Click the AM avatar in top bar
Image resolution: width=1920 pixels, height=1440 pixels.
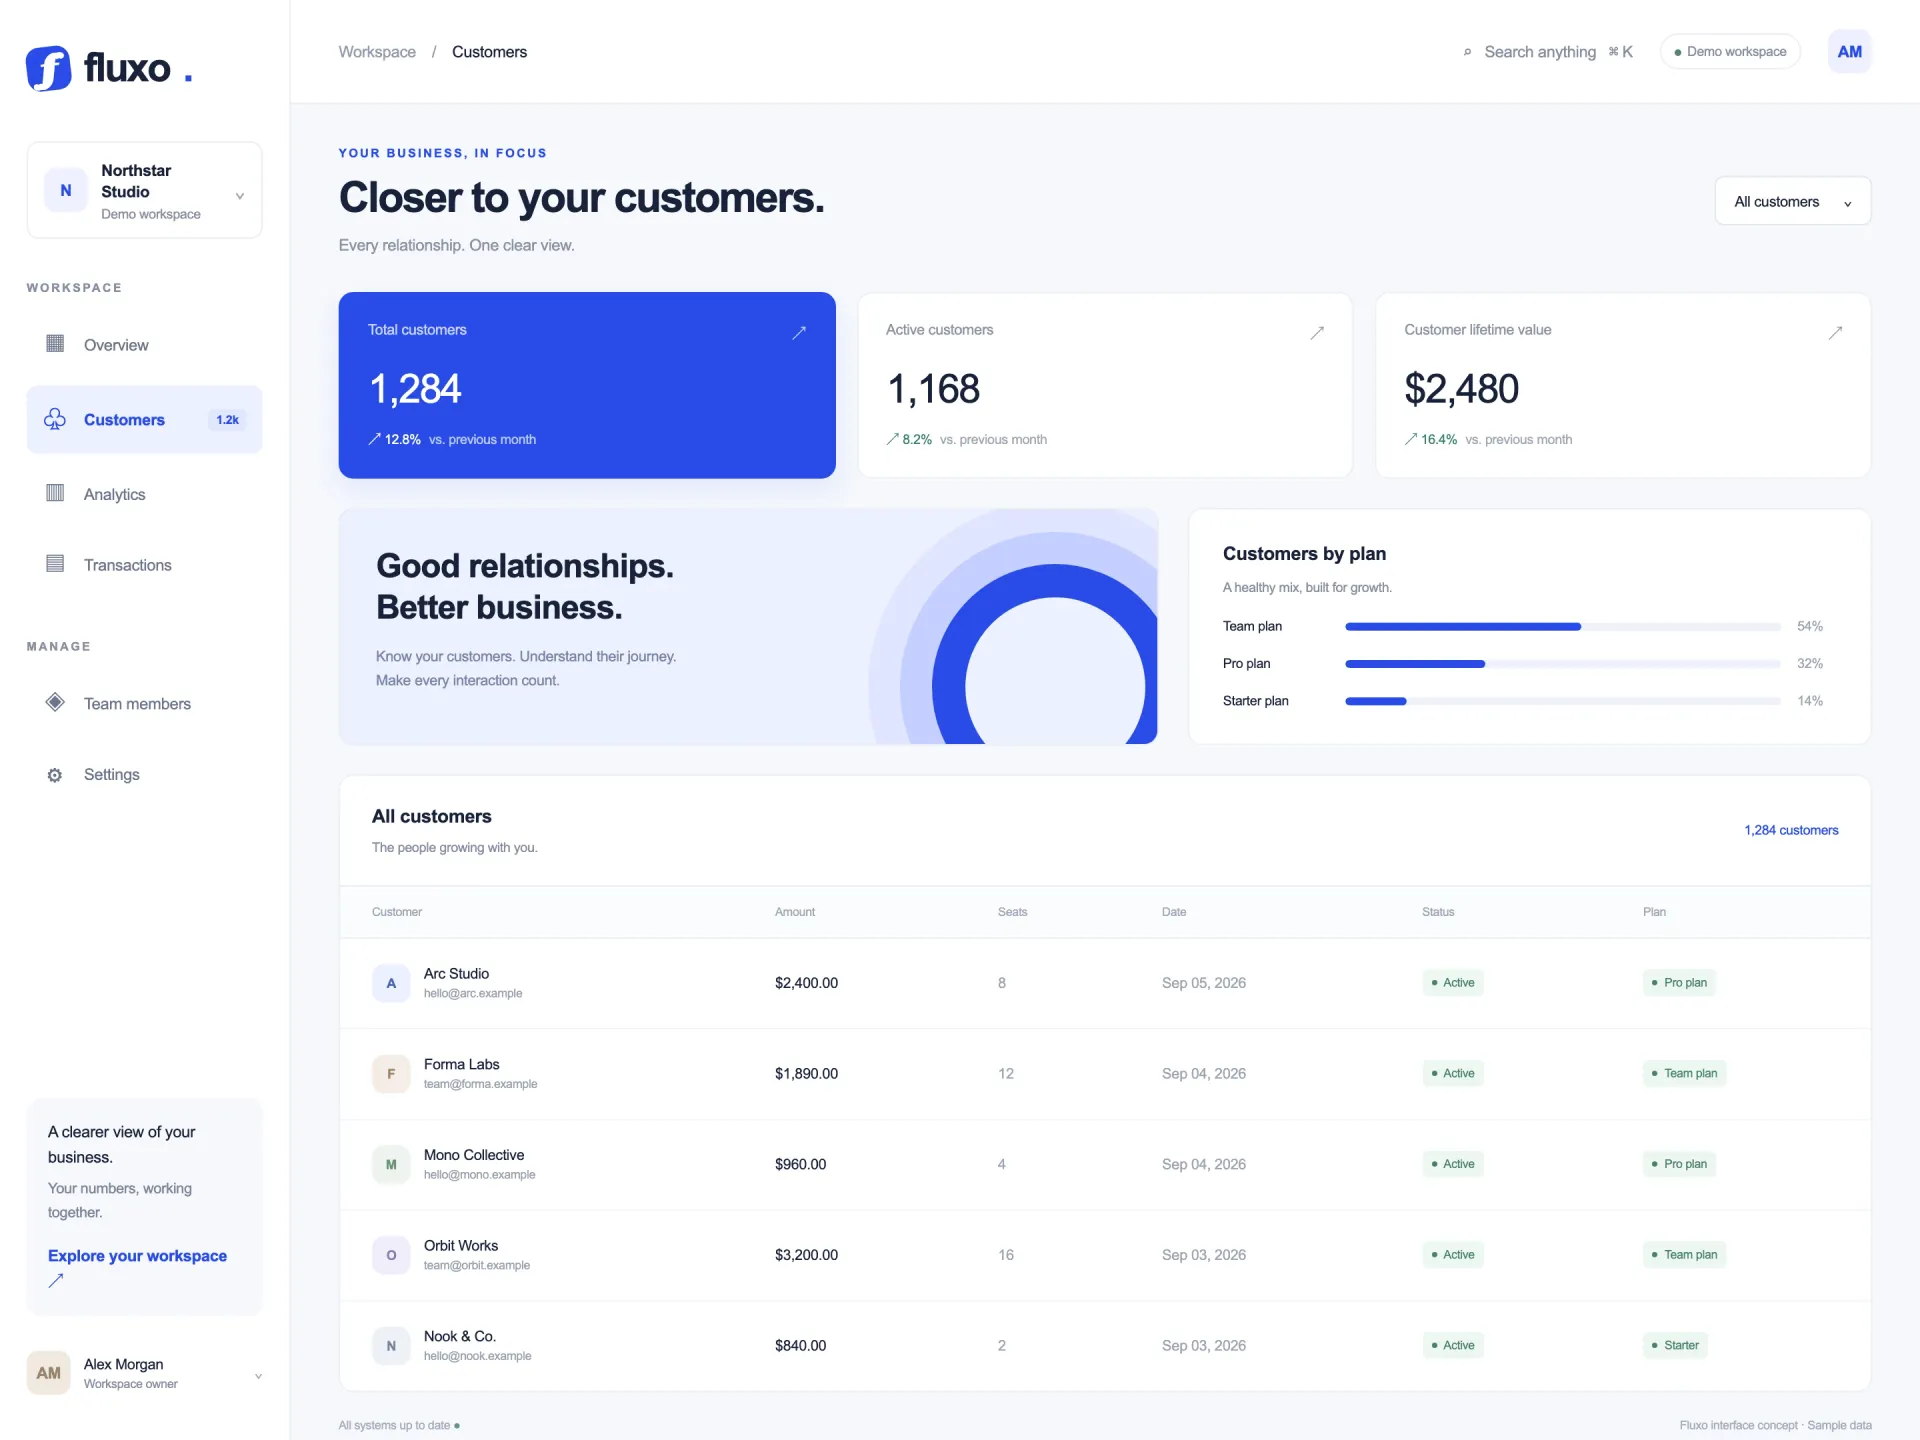(x=1849, y=52)
